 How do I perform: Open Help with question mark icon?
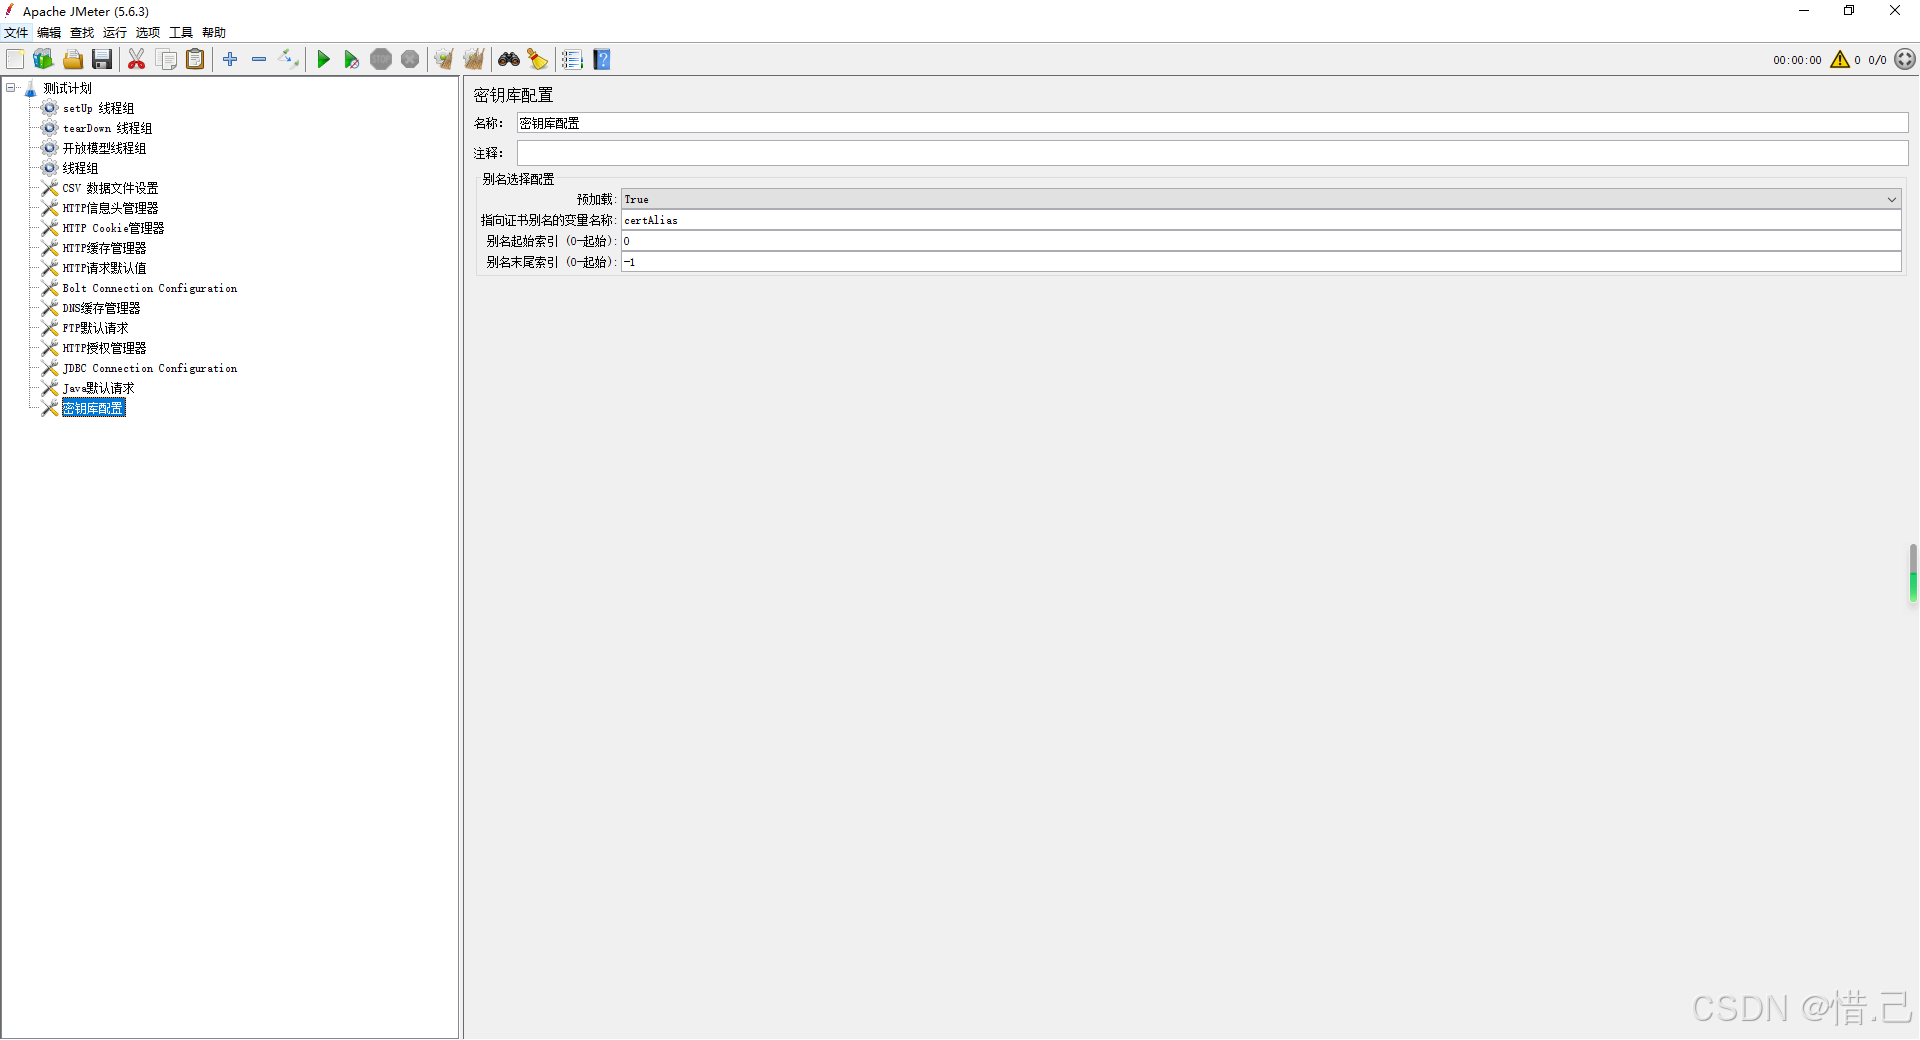pos(602,60)
